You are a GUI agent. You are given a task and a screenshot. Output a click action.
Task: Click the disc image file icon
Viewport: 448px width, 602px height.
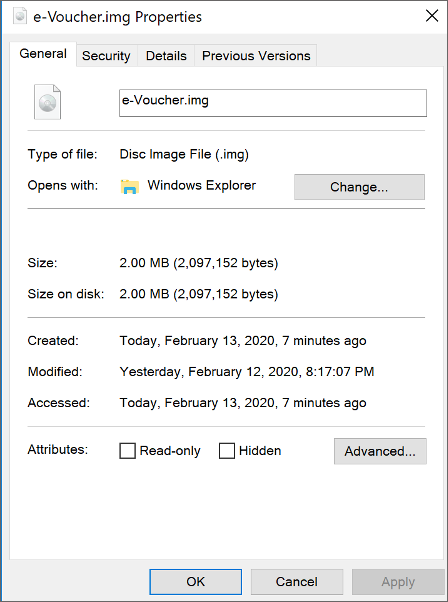[47, 102]
